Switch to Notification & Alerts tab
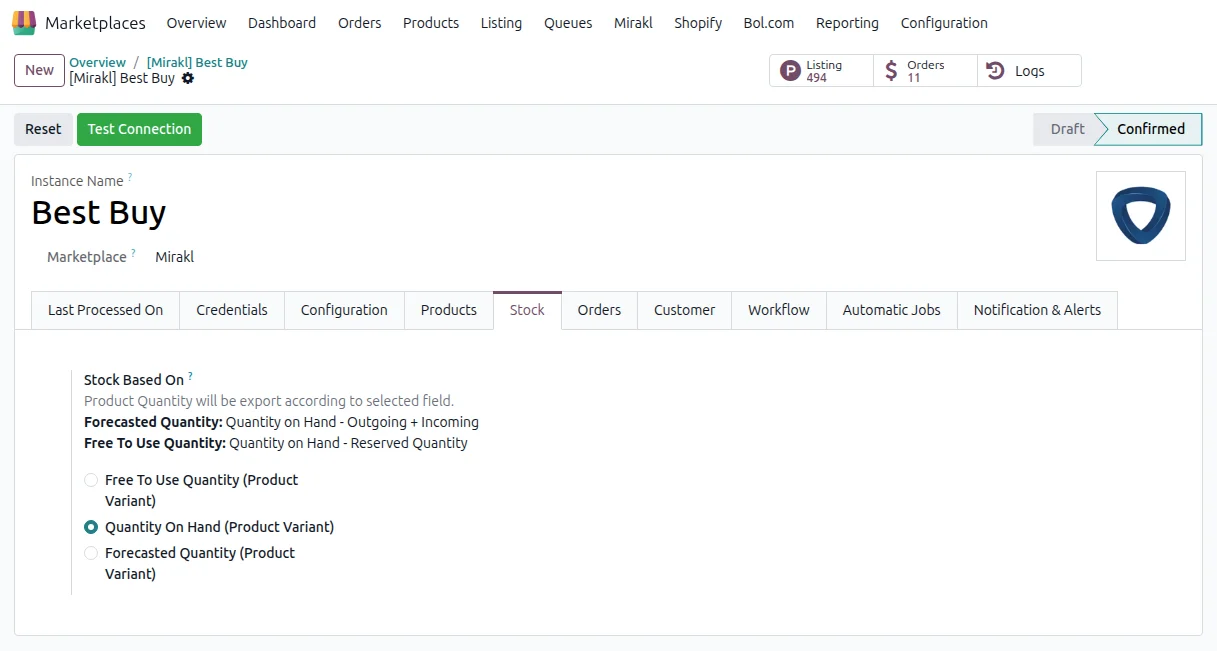The image size is (1217, 651). point(1037,310)
